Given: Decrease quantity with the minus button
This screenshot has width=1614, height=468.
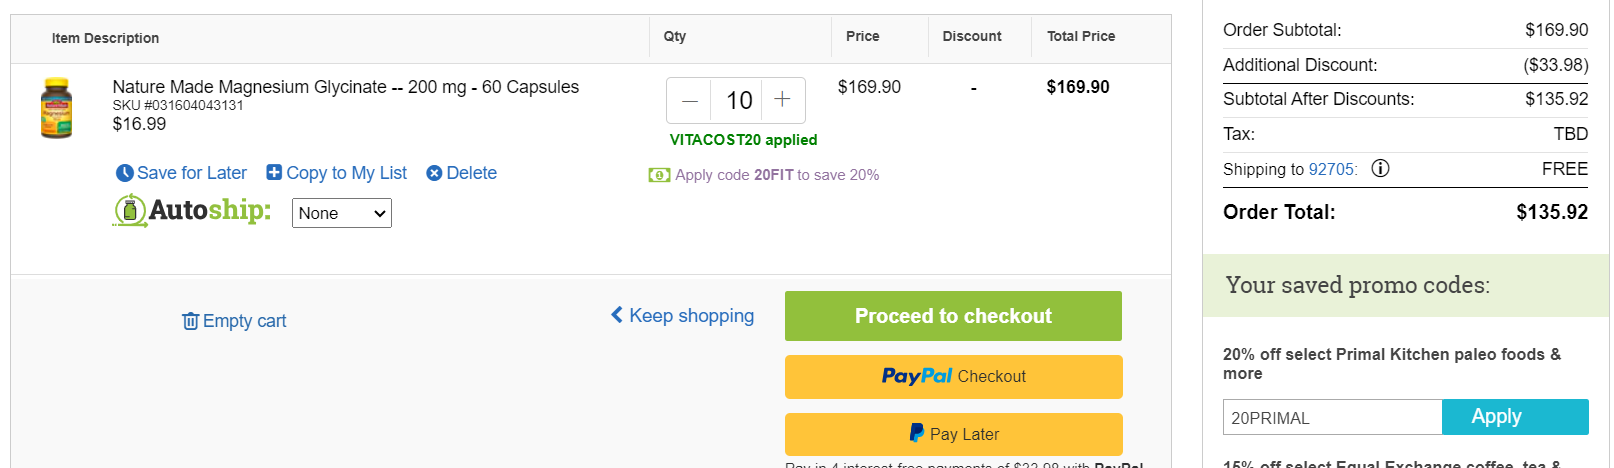Looking at the screenshot, I should coord(689,100).
